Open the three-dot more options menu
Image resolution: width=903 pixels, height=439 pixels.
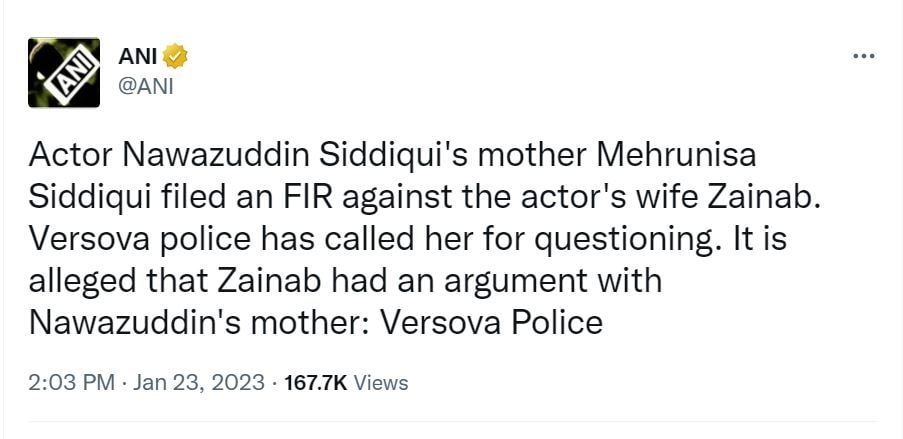862,56
